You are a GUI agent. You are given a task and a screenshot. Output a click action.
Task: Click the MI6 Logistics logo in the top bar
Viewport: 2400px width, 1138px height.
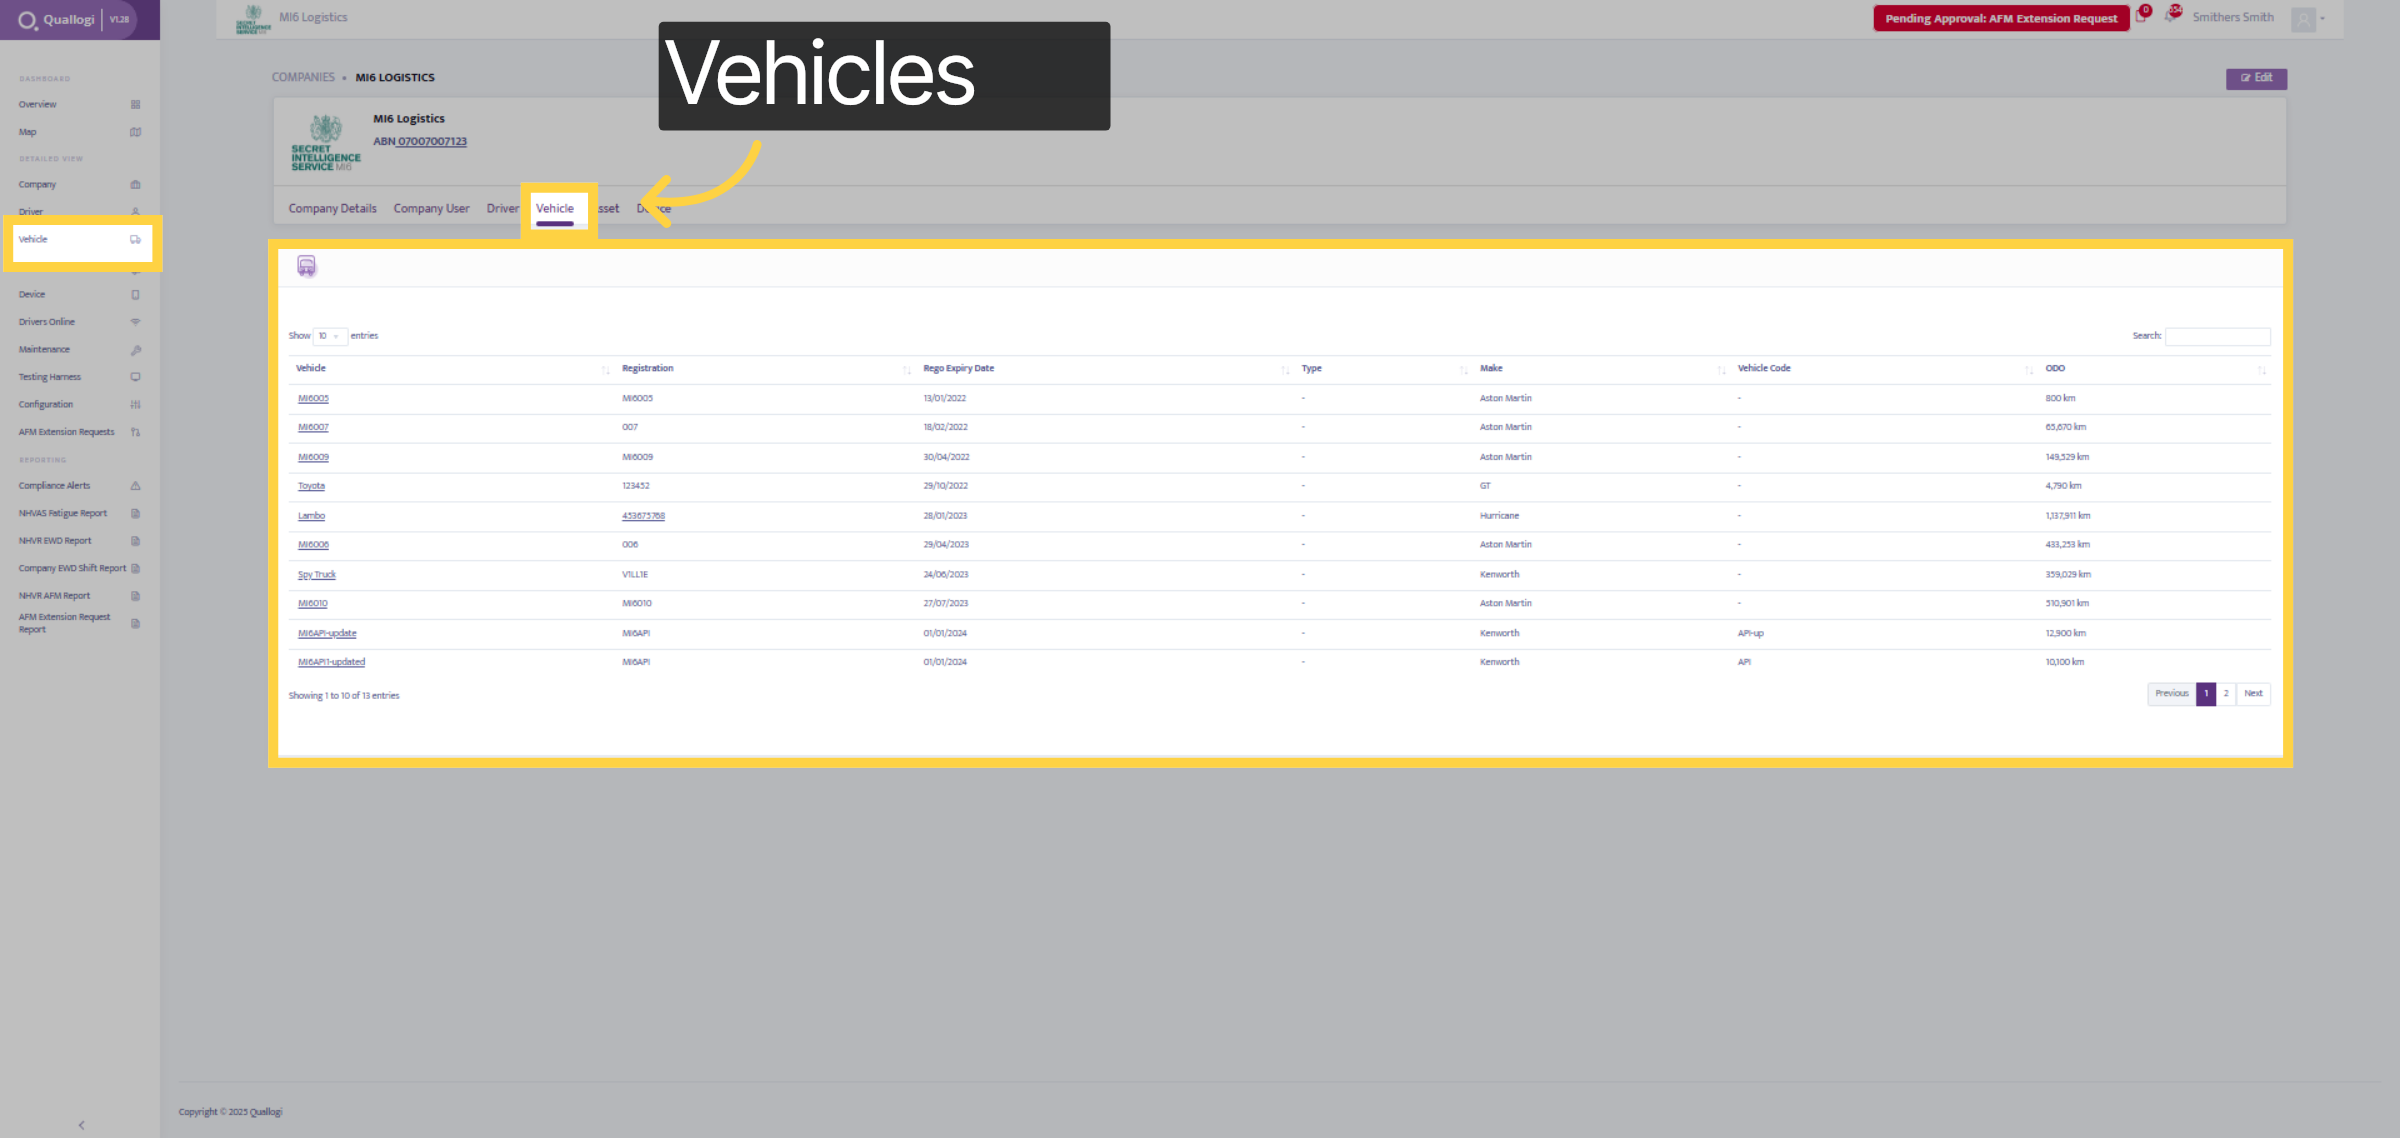pyautogui.click(x=253, y=19)
